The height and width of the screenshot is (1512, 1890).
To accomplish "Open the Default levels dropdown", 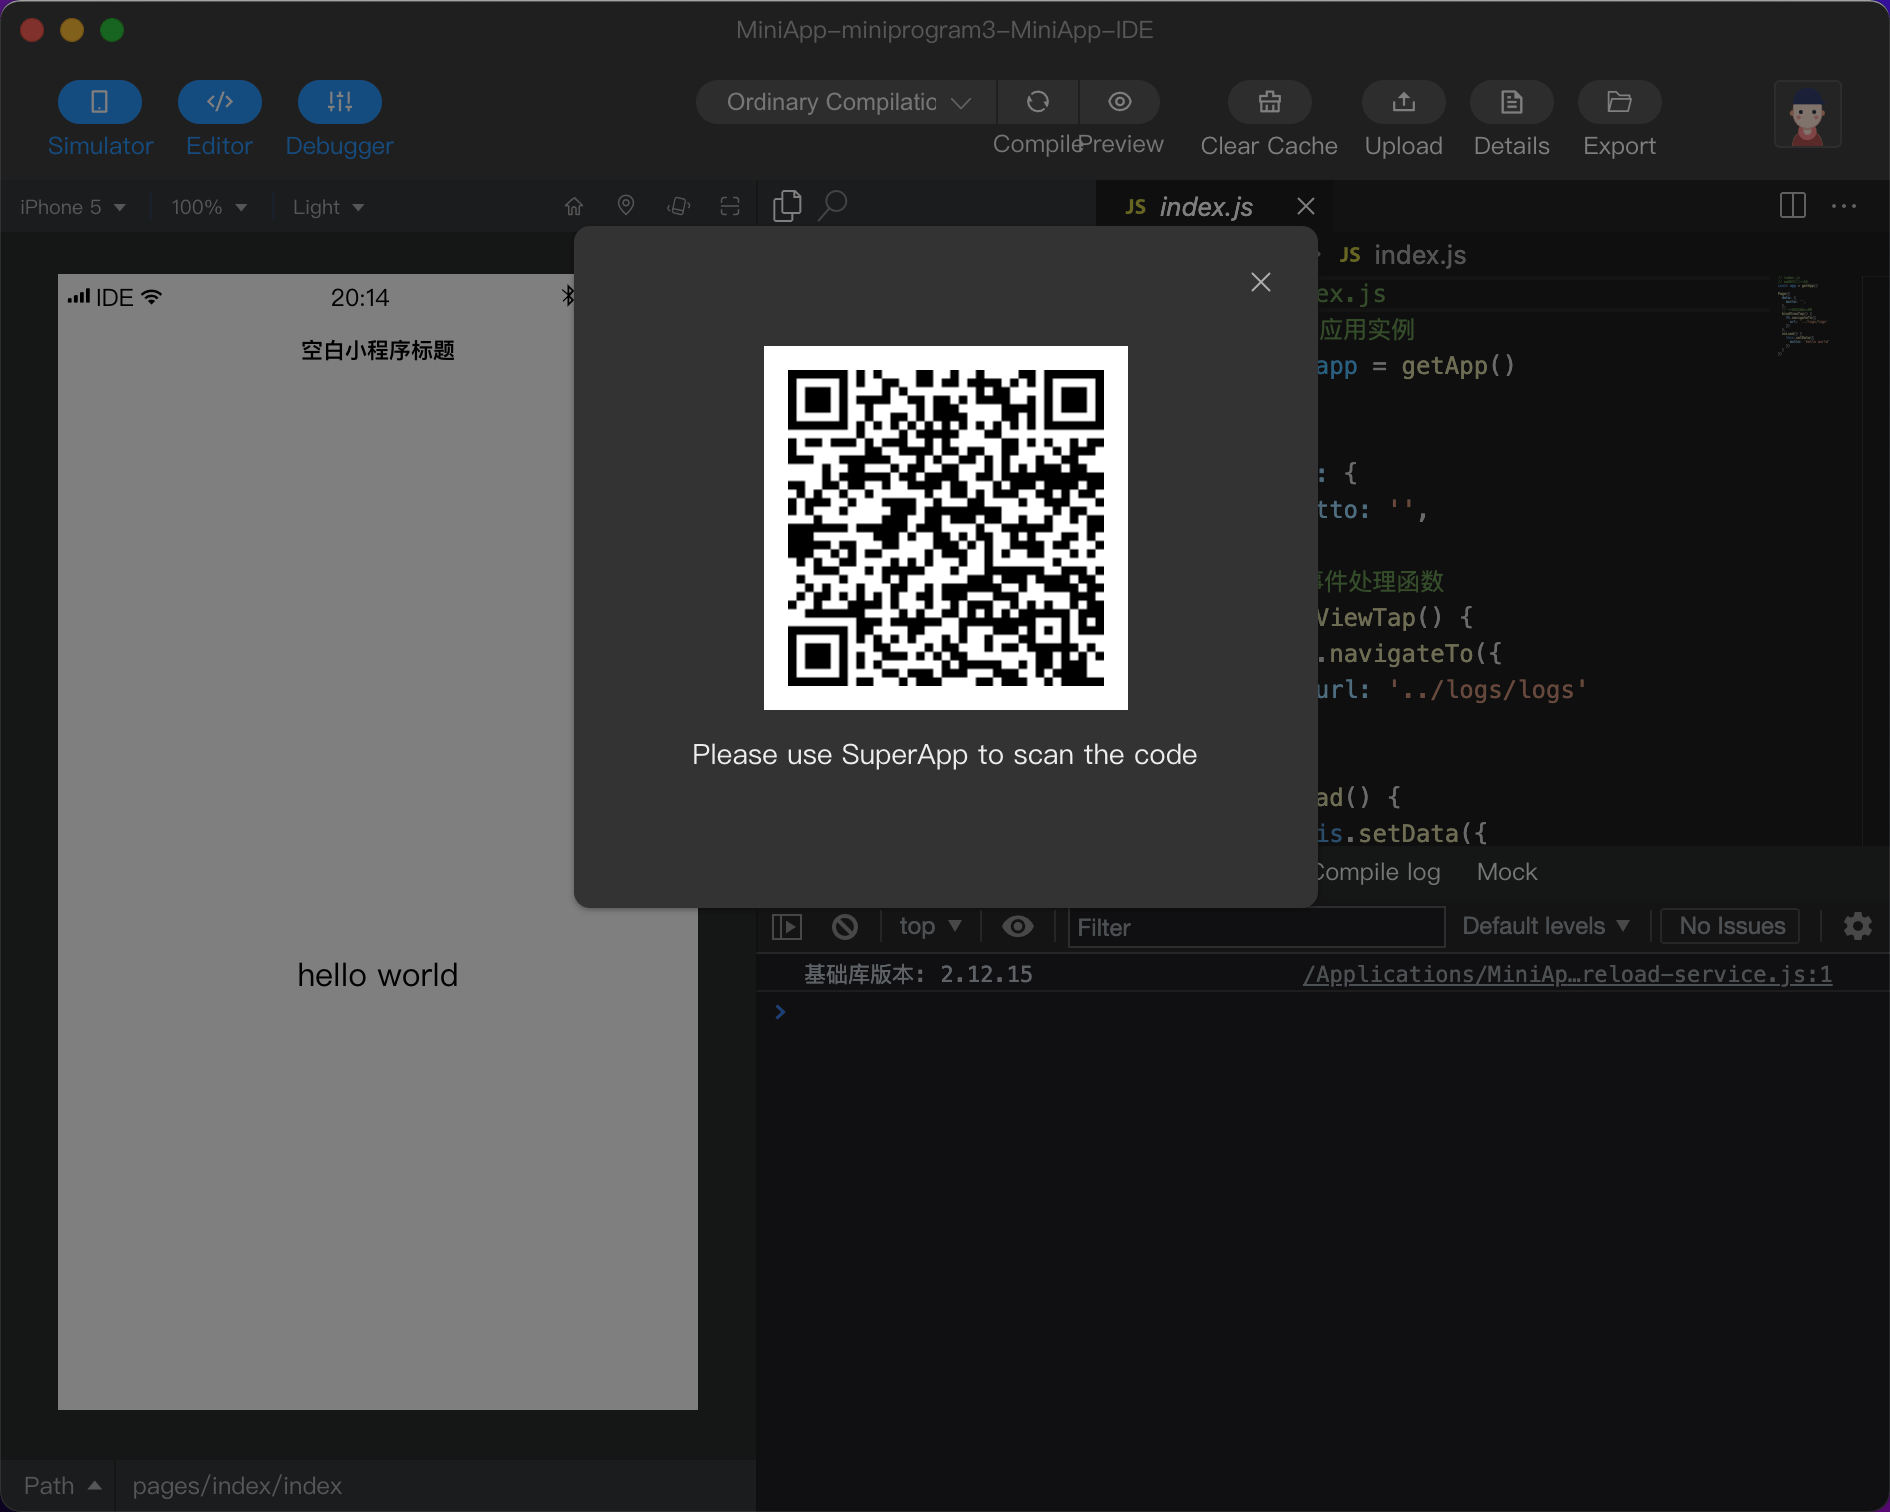I will (x=1546, y=926).
